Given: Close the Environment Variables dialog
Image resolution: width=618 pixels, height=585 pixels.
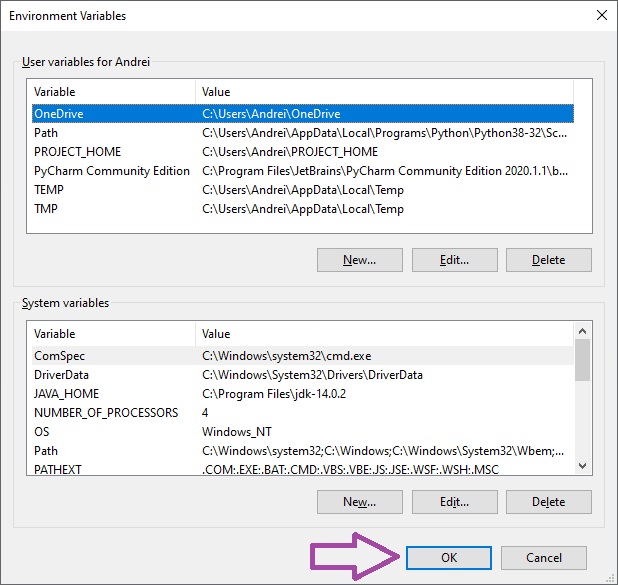Looking at the screenshot, I should [x=601, y=15].
